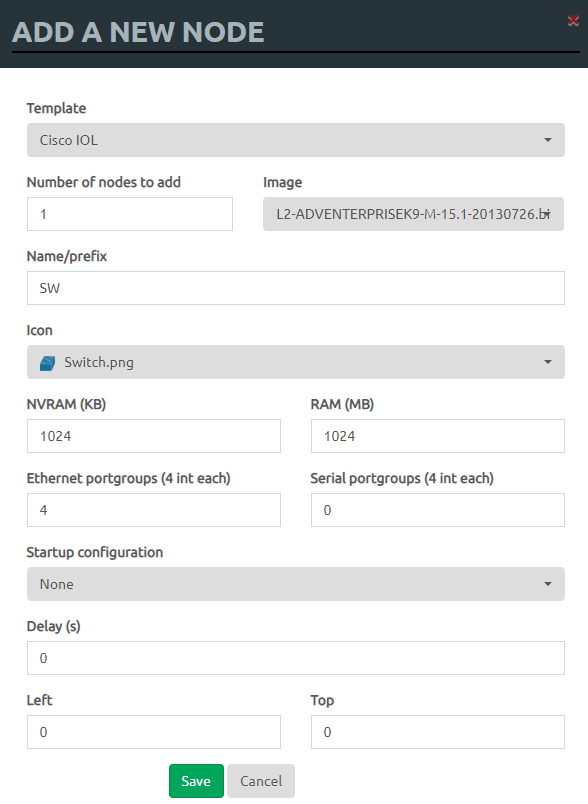Open the Template dropdown showing Cisco IOL
The image size is (588, 804).
[x=296, y=140]
